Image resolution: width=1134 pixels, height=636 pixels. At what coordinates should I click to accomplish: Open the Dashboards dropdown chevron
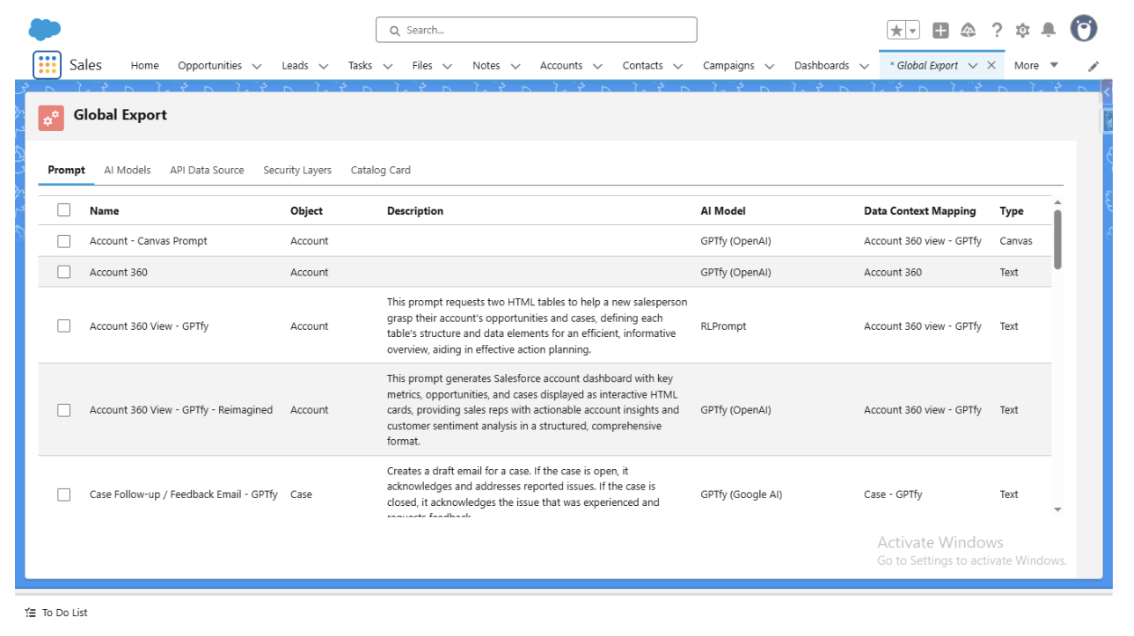coord(864,66)
